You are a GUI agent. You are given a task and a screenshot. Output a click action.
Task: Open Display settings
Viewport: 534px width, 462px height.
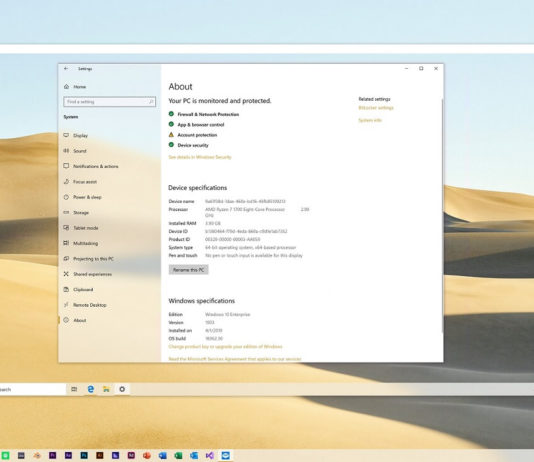(x=76, y=136)
